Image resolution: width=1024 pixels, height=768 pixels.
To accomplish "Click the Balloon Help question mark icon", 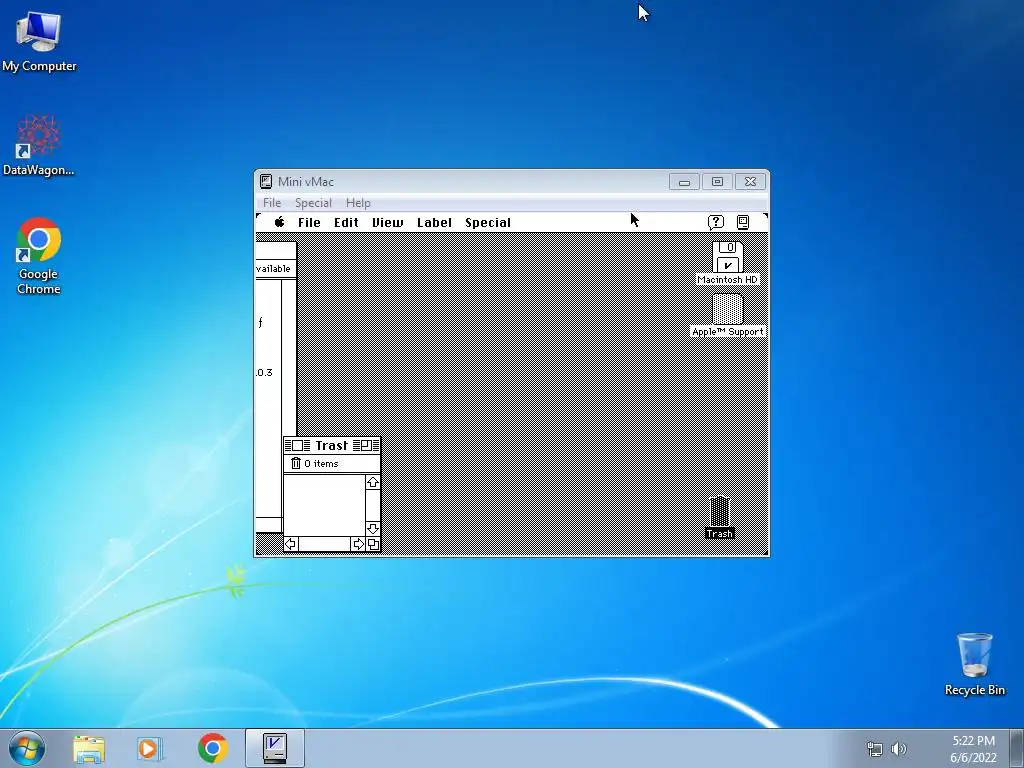I will 716,223.
